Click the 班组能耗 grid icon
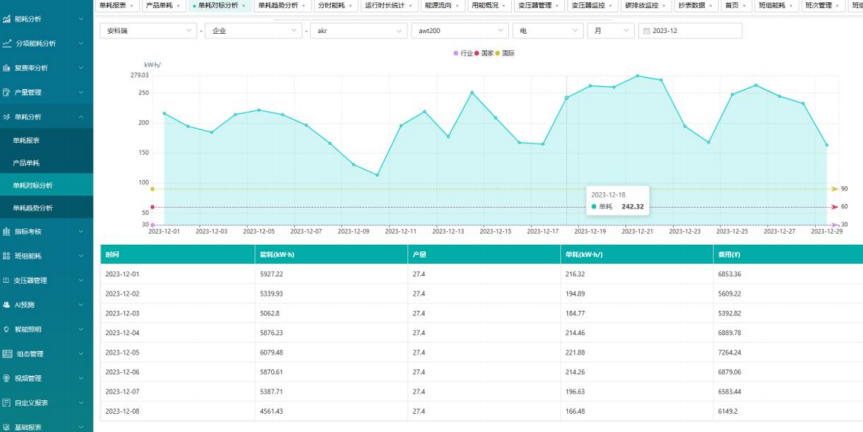Screen dimensions: 863x432 7,256
